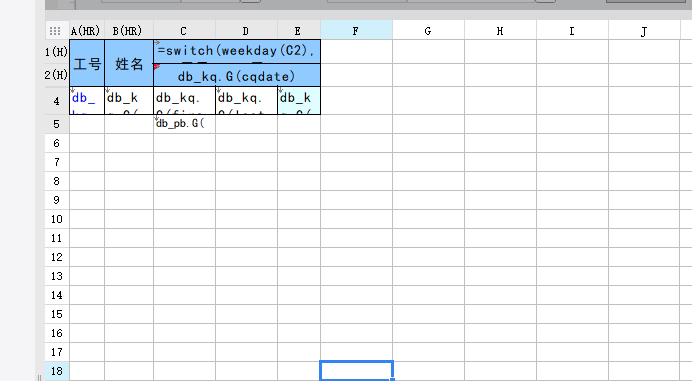Select row header 1(H)
The width and height of the screenshot is (692, 381).
click(x=56, y=52)
